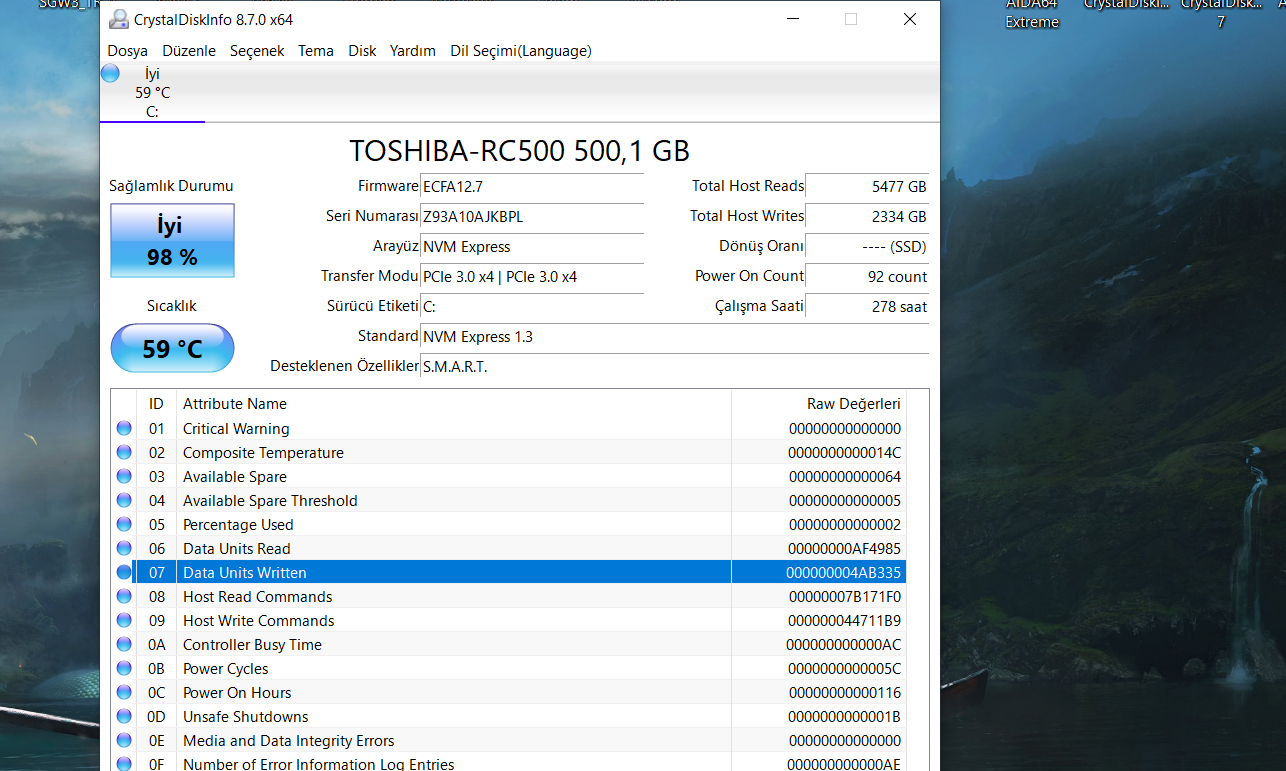The height and width of the screenshot is (771, 1286).
Task: Click the İyi 98 % health status button
Action: (x=172, y=241)
